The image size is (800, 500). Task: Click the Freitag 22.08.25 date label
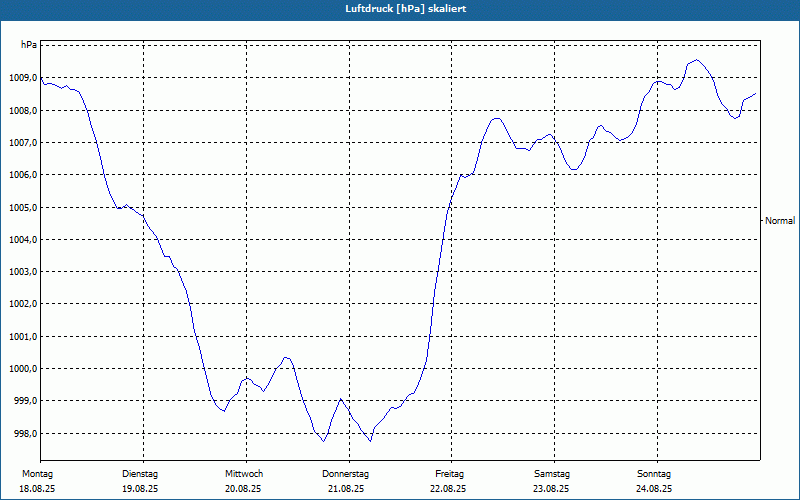[448, 481]
